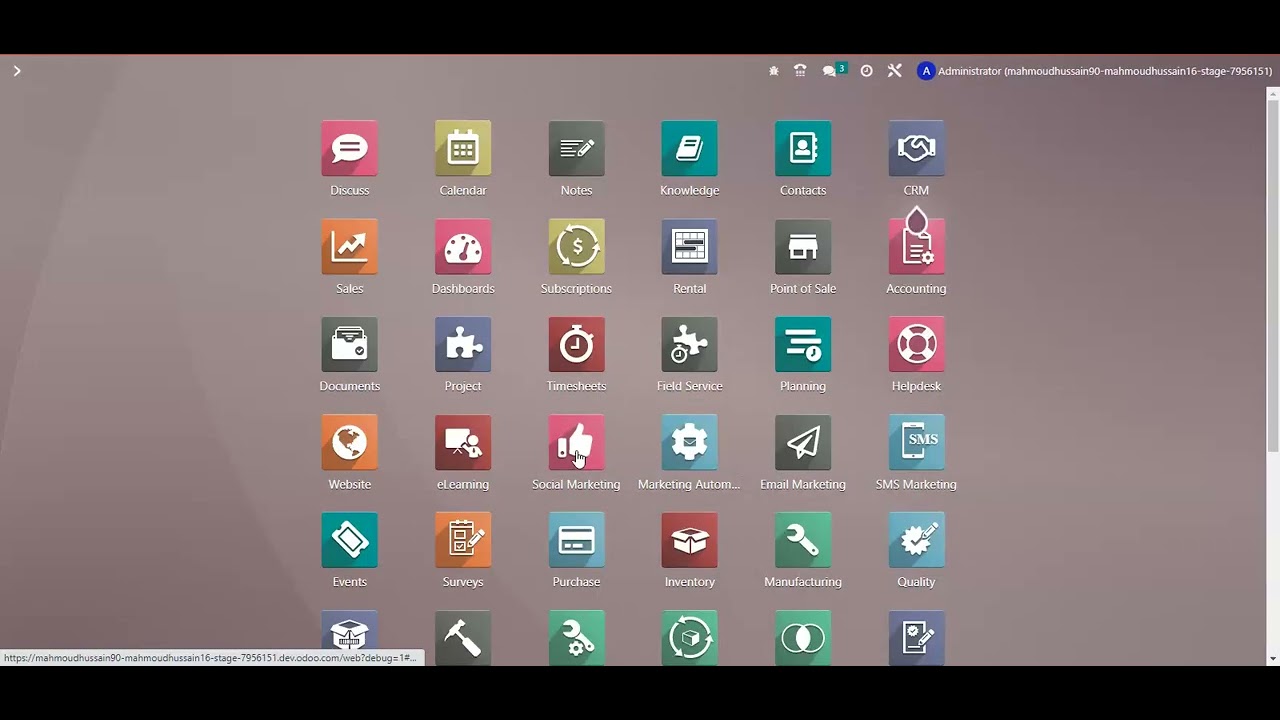The width and height of the screenshot is (1280, 720).
Task: Open the document-with-pen app in bottom row
Action: pyautogui.click(x=916, y=638)
